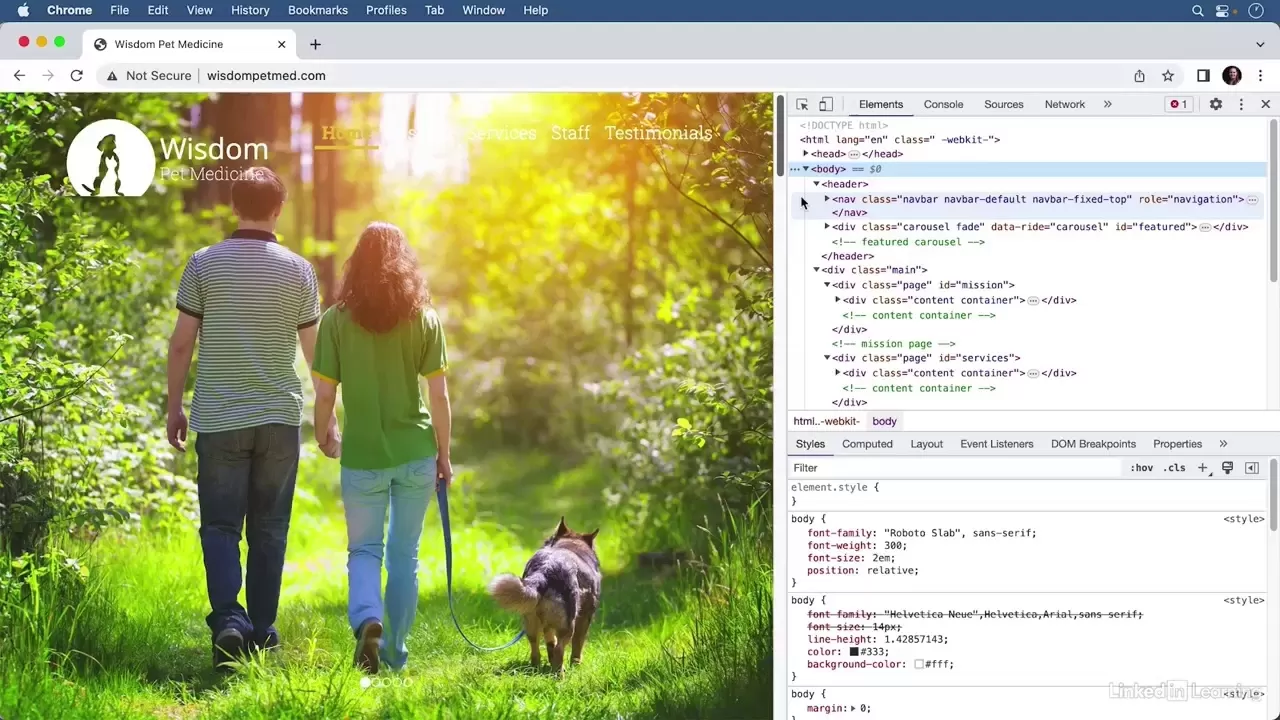Switch to the Console tab
Screen dimensions: 1280x720
943,104
